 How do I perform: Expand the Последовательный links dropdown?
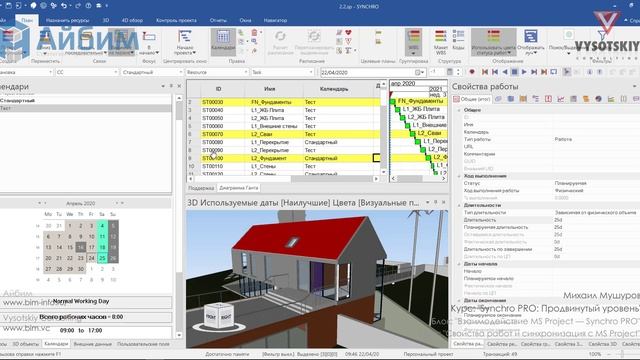[105, 53]
